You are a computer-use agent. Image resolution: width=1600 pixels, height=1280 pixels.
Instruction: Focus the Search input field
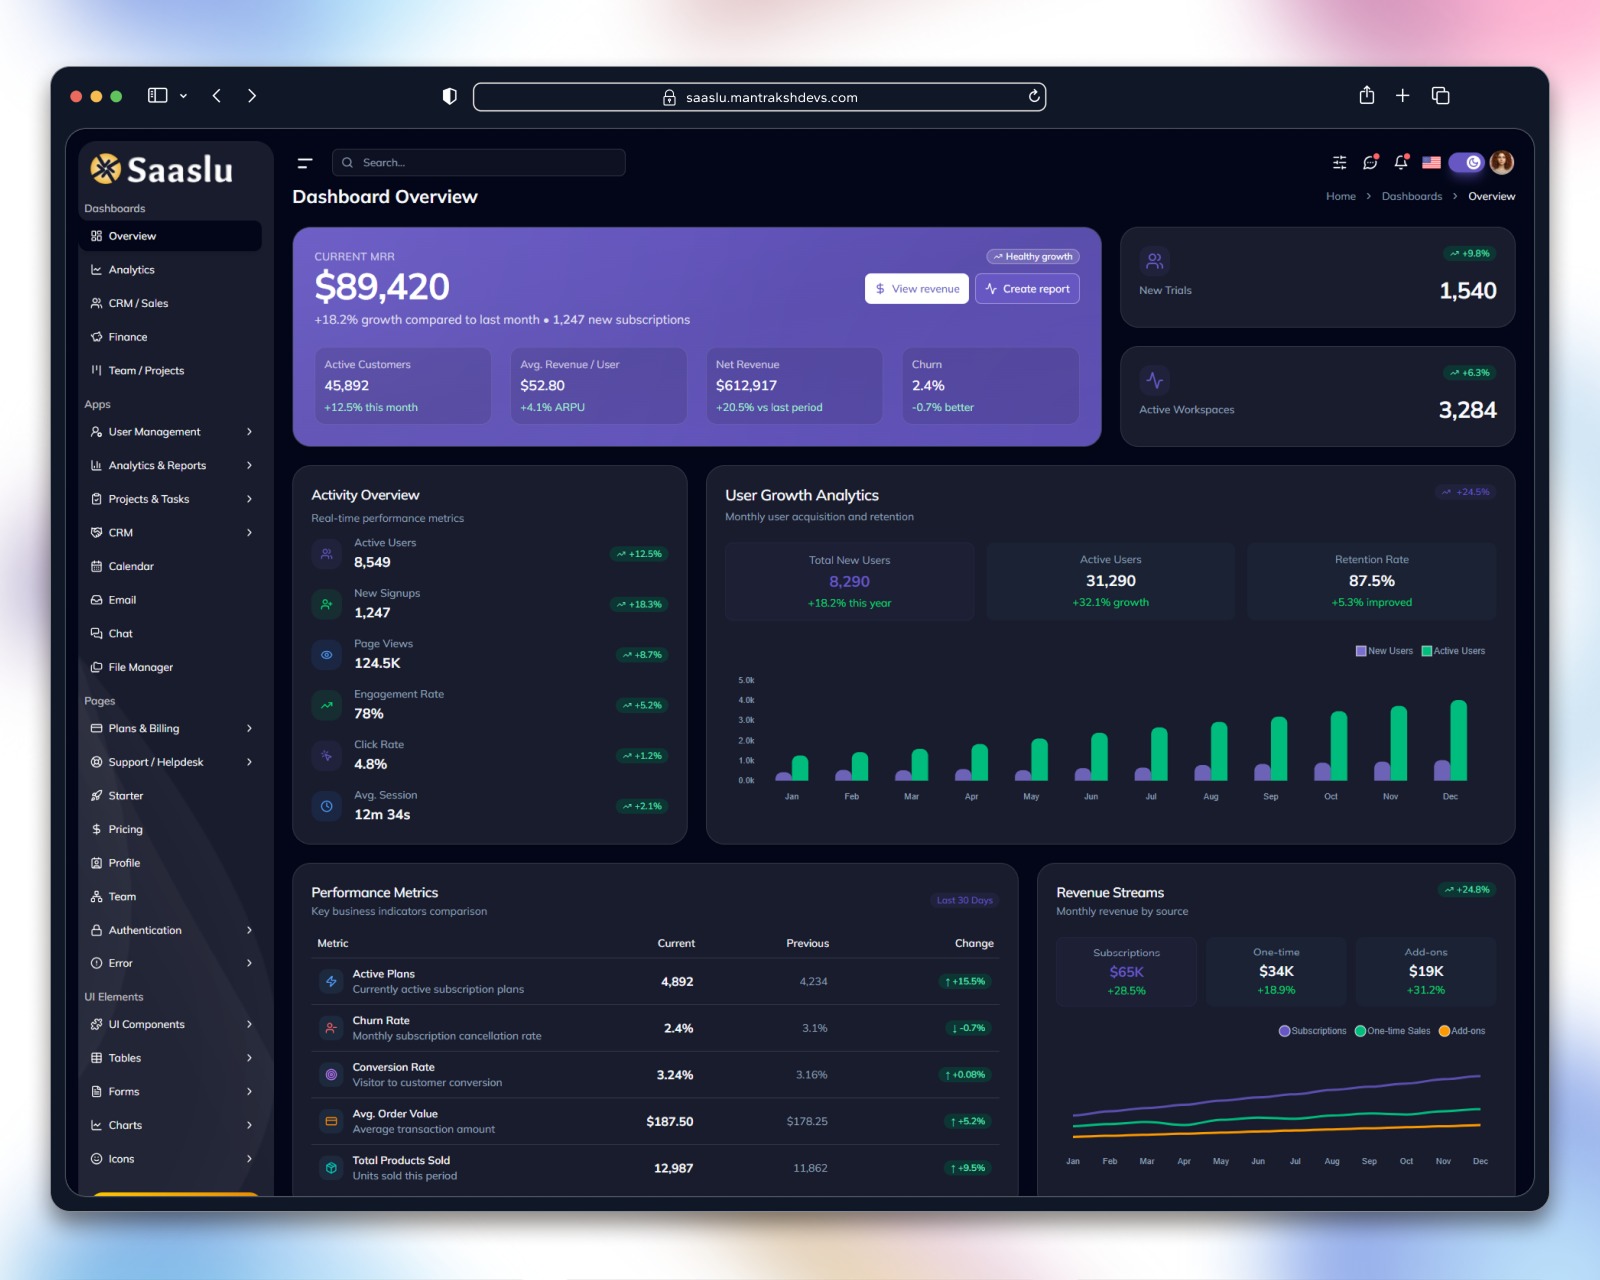[x=479, y=162]
